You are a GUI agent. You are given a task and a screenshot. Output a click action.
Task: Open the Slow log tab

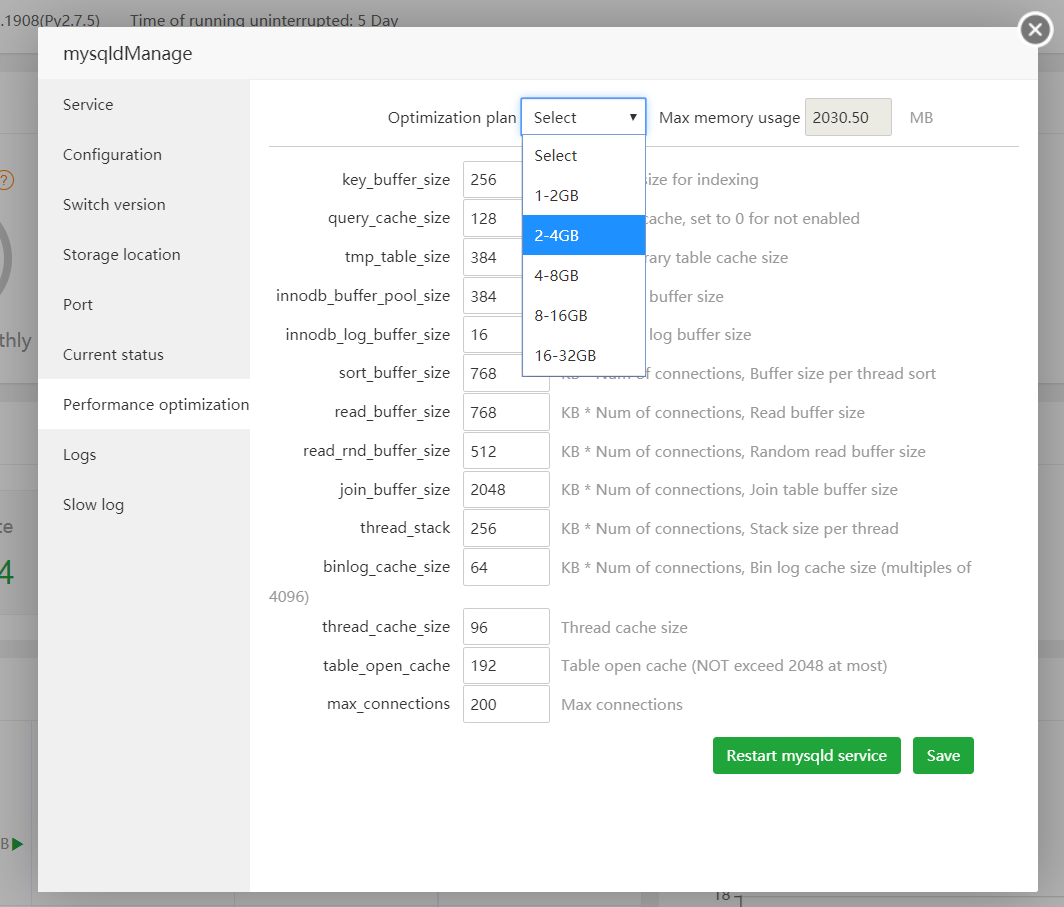pos(93,505)
